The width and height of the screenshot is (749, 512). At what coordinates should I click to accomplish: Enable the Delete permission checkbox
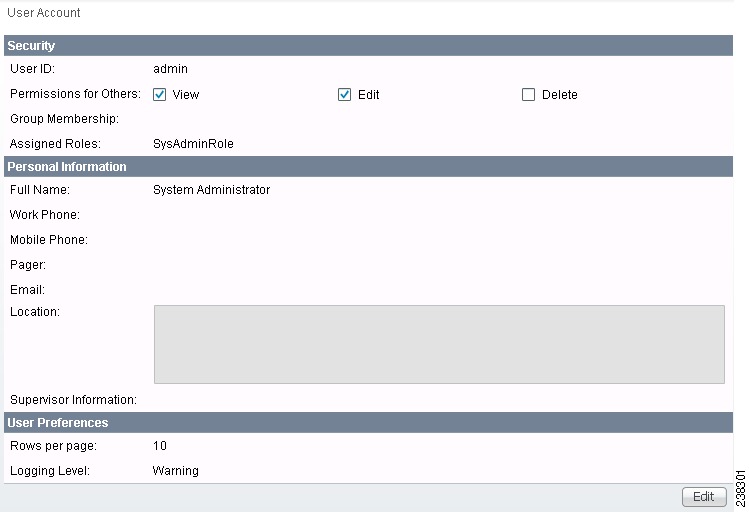(x=528, y=95)
